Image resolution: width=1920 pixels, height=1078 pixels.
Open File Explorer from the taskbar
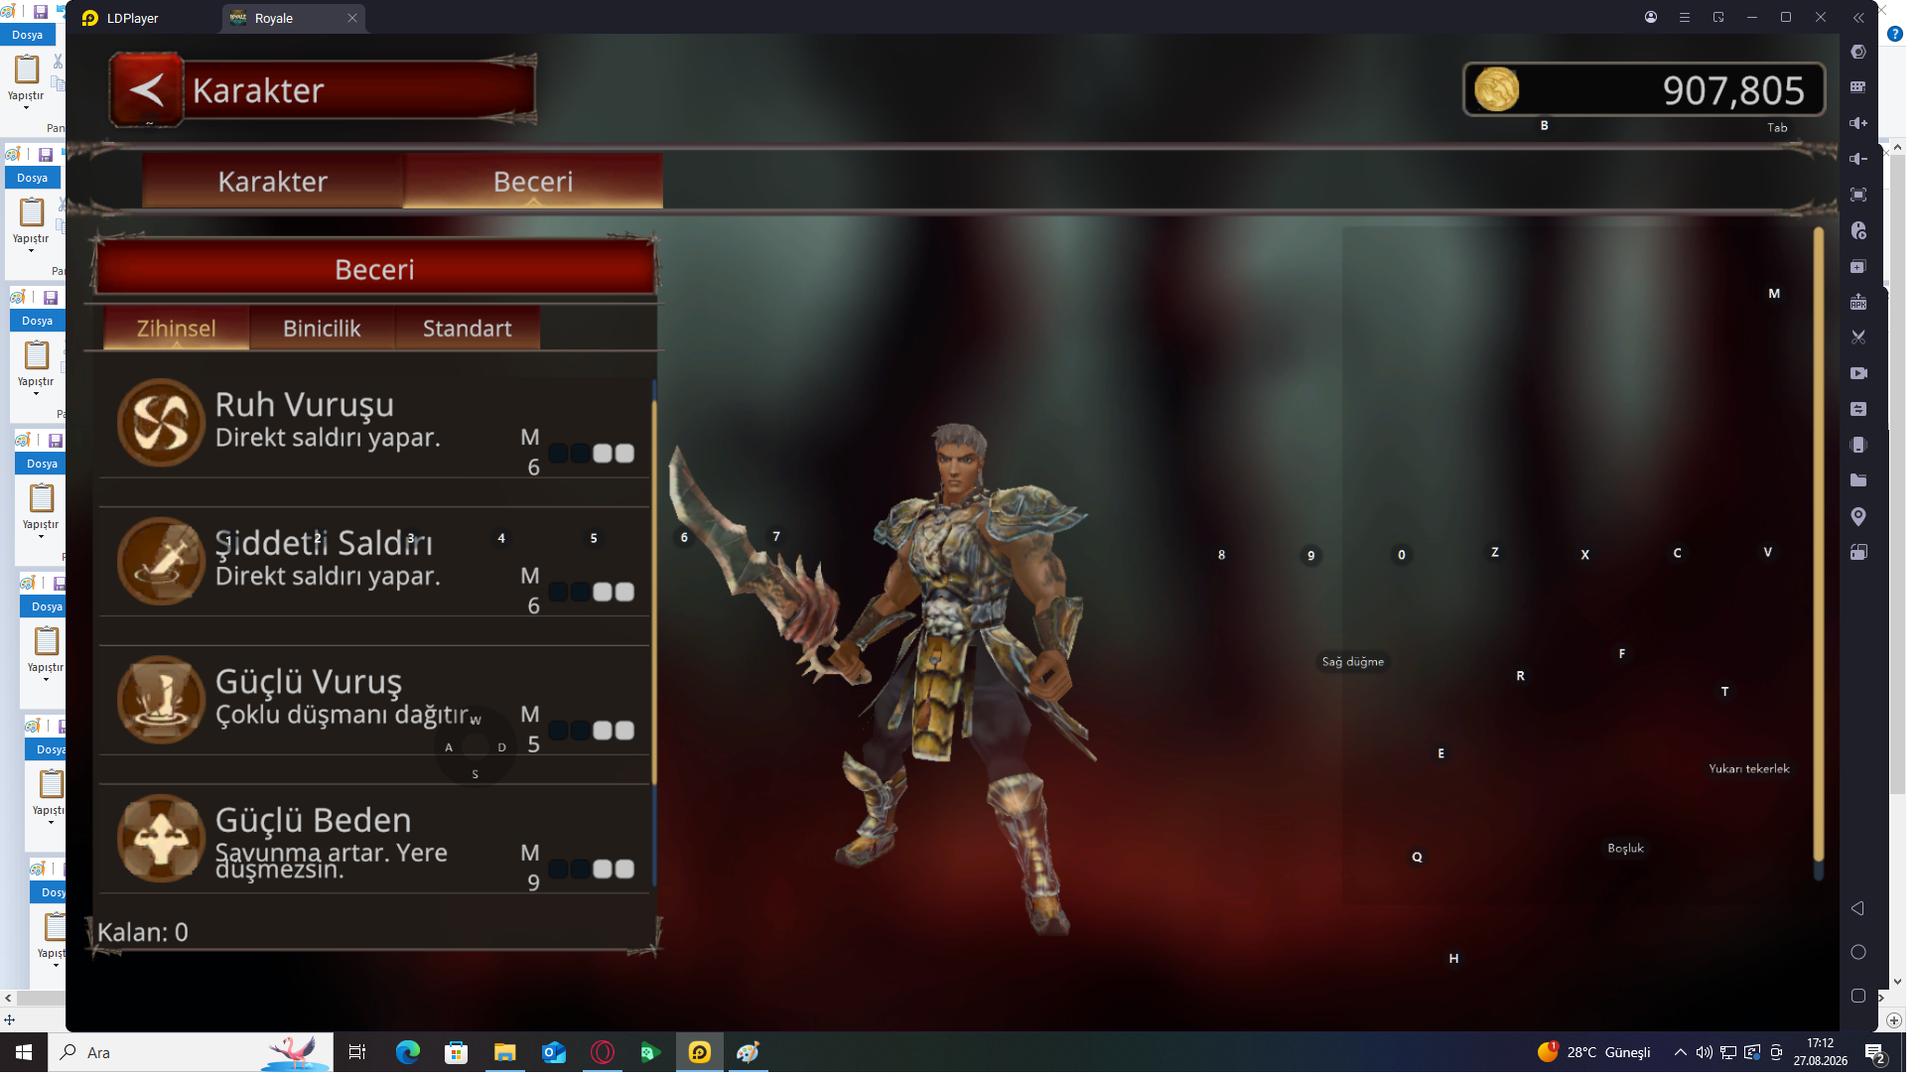coord(505,1053)
